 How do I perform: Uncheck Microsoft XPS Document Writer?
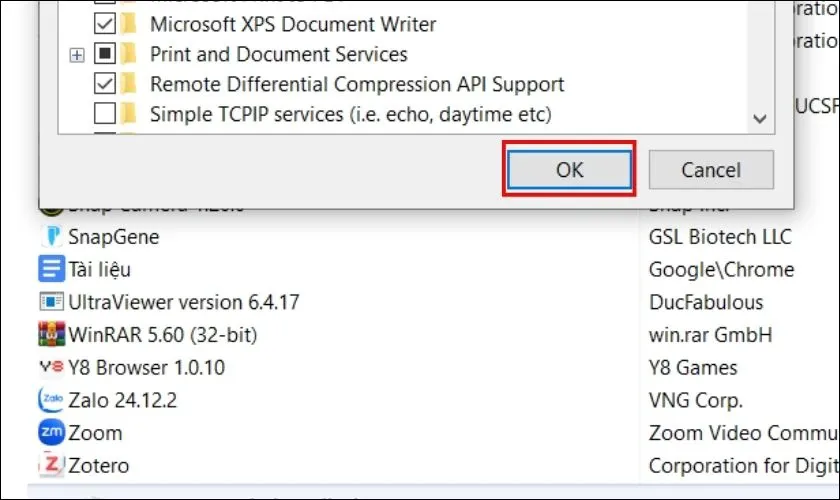pos(104,23)
